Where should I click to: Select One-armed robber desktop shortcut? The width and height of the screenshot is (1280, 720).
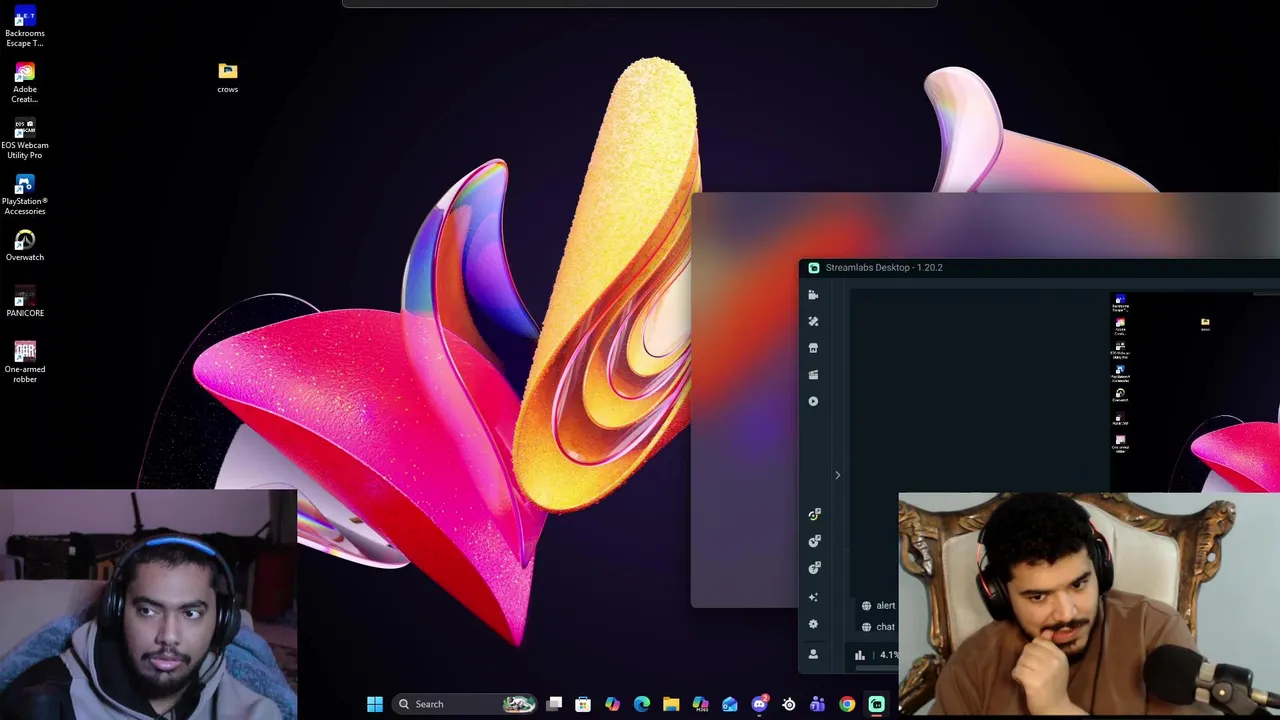(x=25, y=362)
